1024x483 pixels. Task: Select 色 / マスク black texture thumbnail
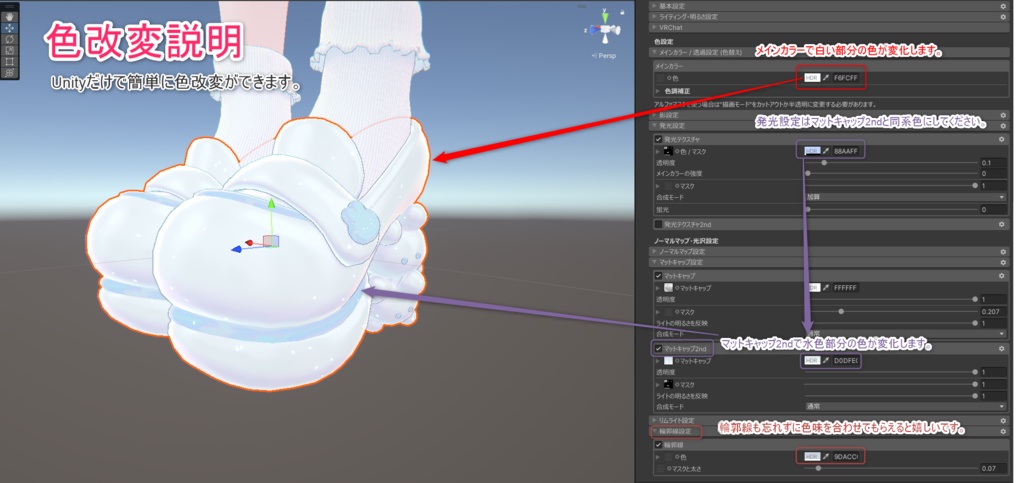pyautogui.click(x=668, y=151)
